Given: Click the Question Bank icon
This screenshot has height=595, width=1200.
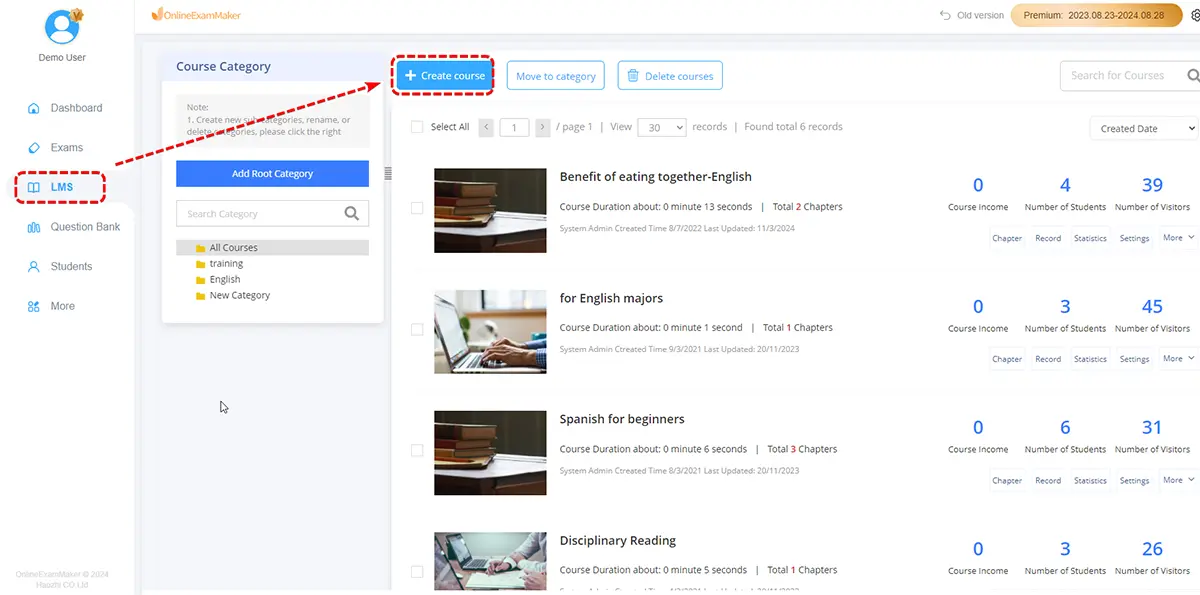Looking at the screenshot, I should click(x=34, y=227).
